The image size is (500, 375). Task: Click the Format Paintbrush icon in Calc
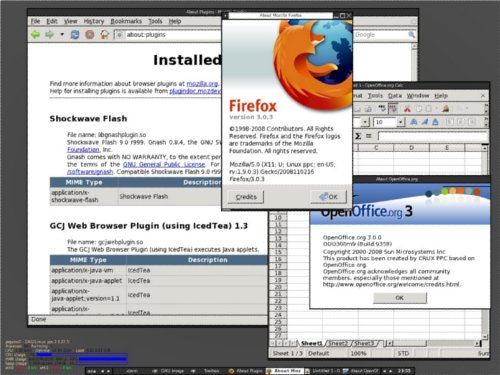click(446, 108)
